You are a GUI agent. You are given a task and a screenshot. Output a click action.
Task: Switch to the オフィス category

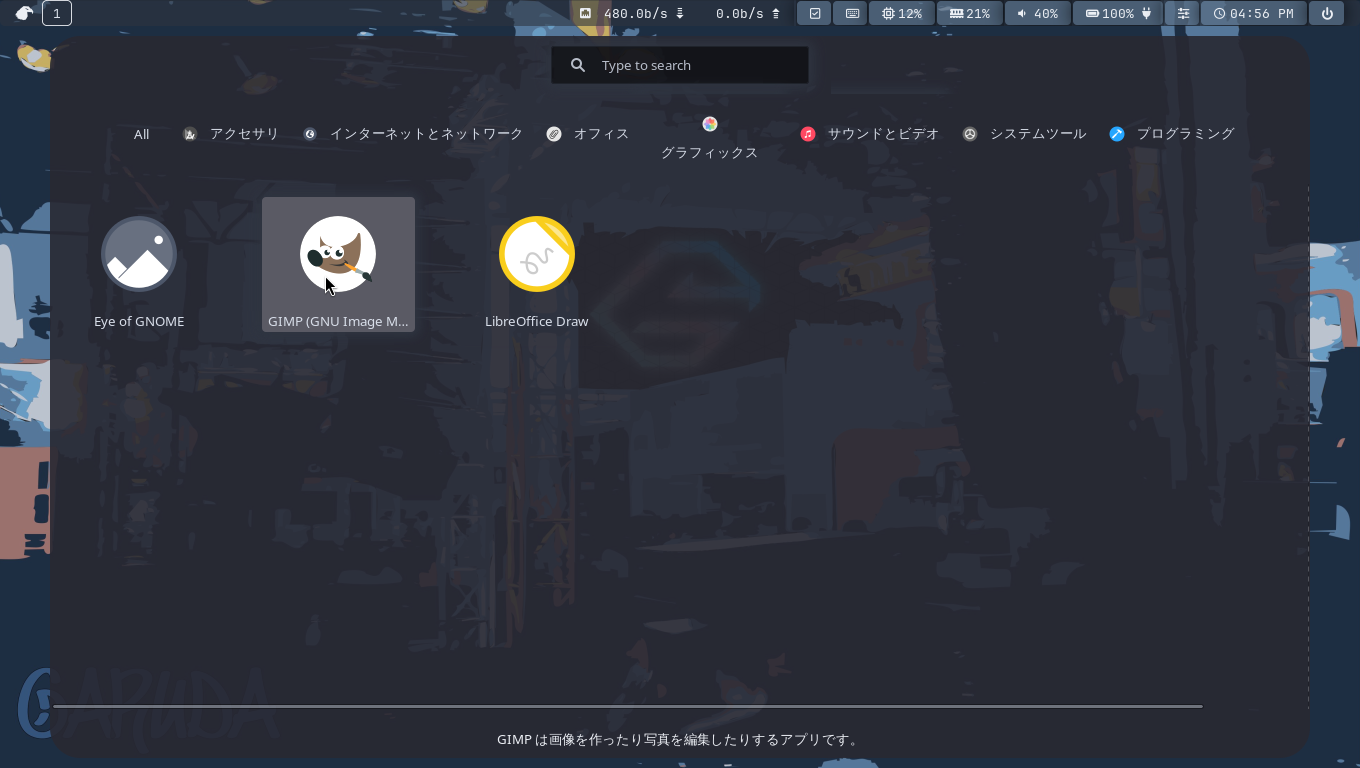(588, 134)
